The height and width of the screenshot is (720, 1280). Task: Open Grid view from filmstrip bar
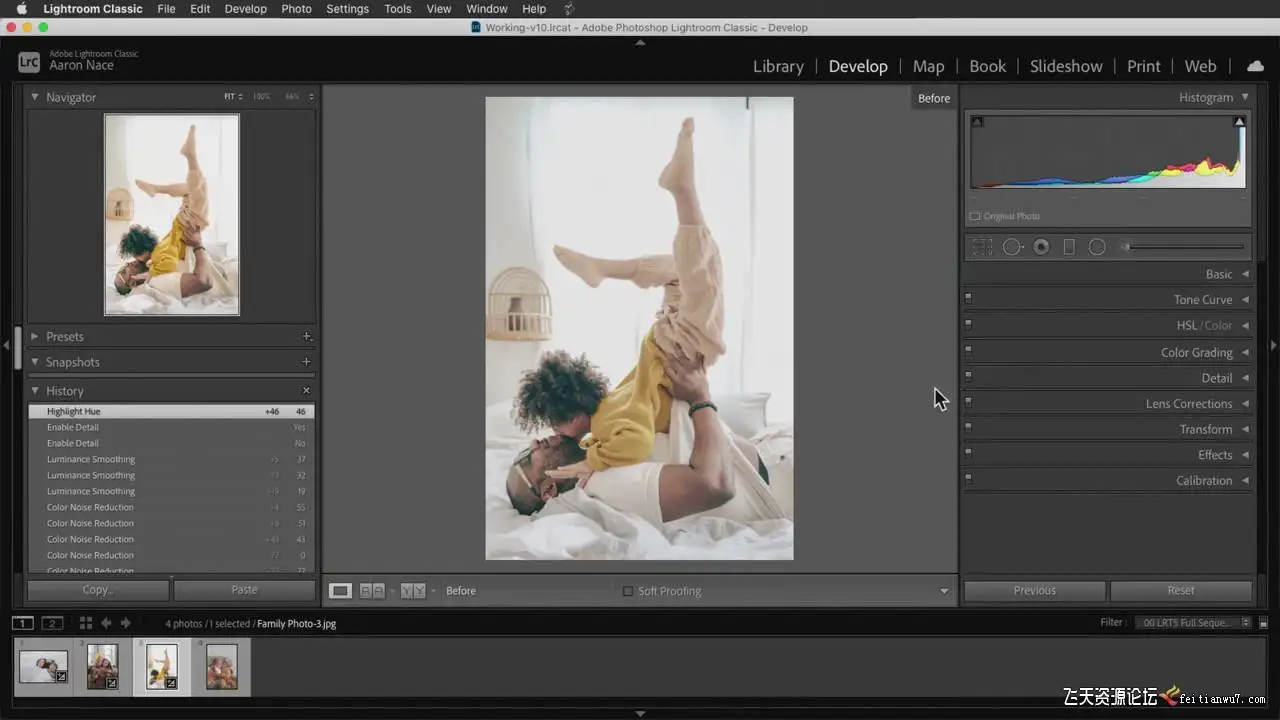click(86, 623)
